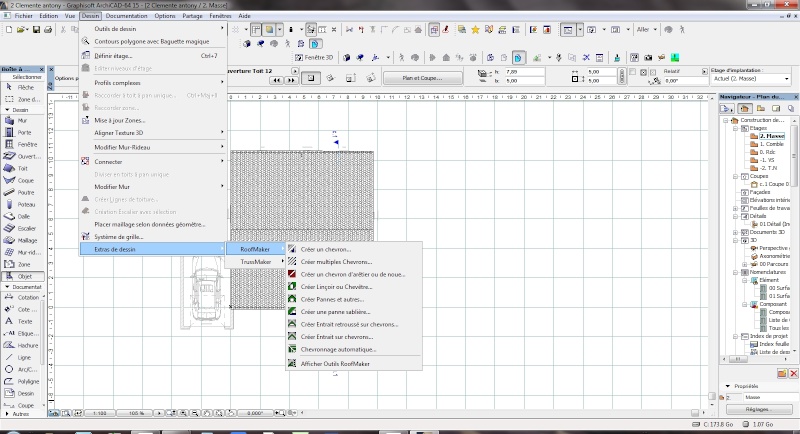The height and width of the screenshot is (434, 800).
Task: Expand the Modifier Mur submenu
Action: pyautogui.click(x=152, y=187)
